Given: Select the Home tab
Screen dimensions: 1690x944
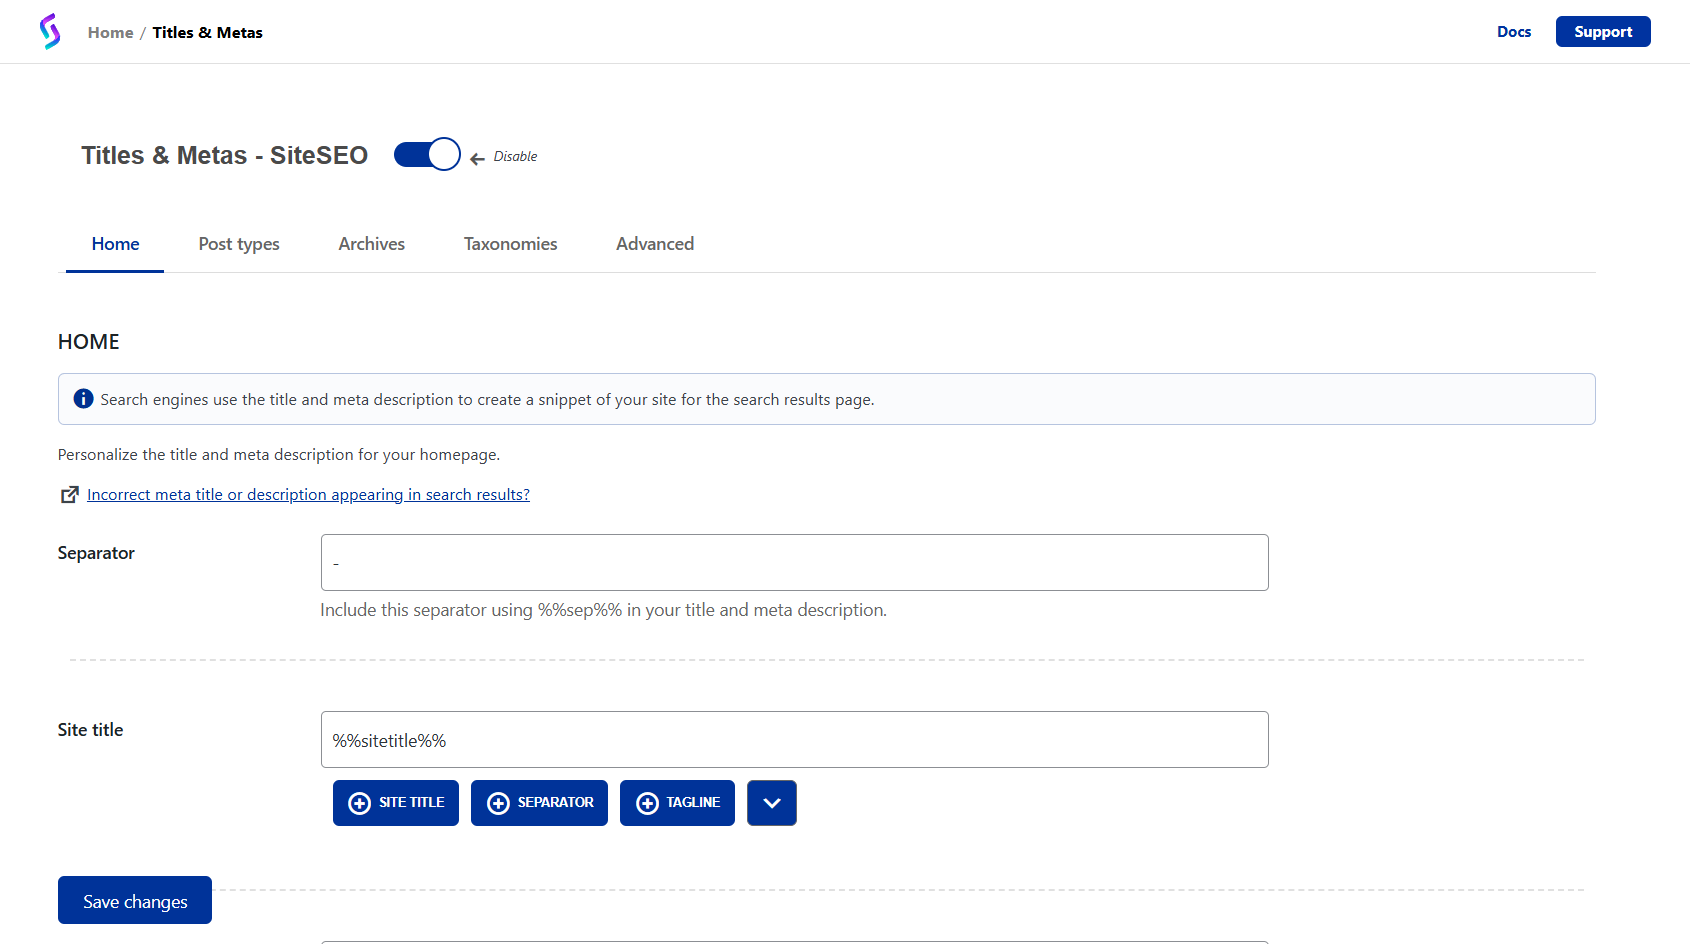Looking at the screenshot, I should [115, 244].
